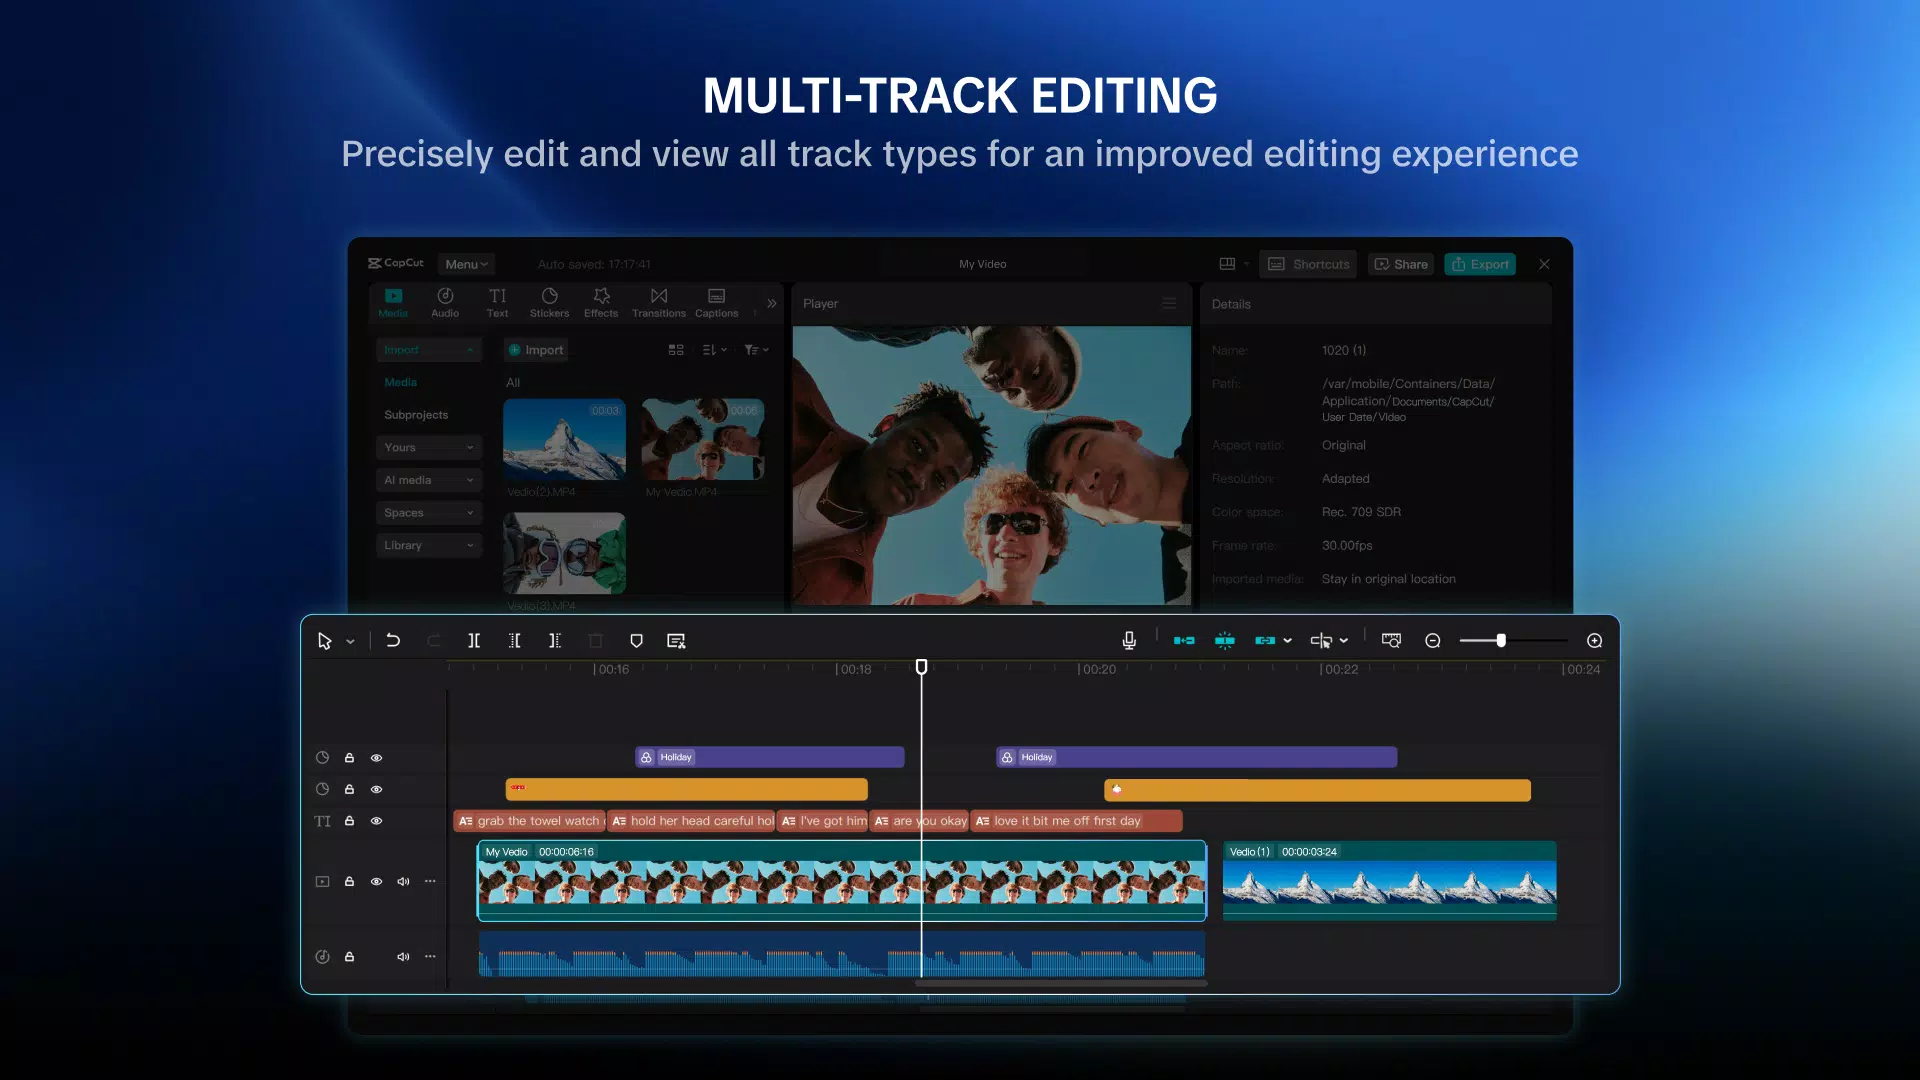The image size is (1920, 1080).
Task: Select the Vedio (1) mountain clip
Action: coord(1390,881)
